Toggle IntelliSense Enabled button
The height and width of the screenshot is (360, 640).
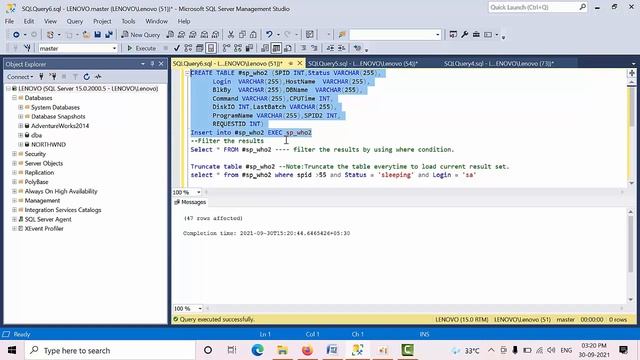click(211, 48)
